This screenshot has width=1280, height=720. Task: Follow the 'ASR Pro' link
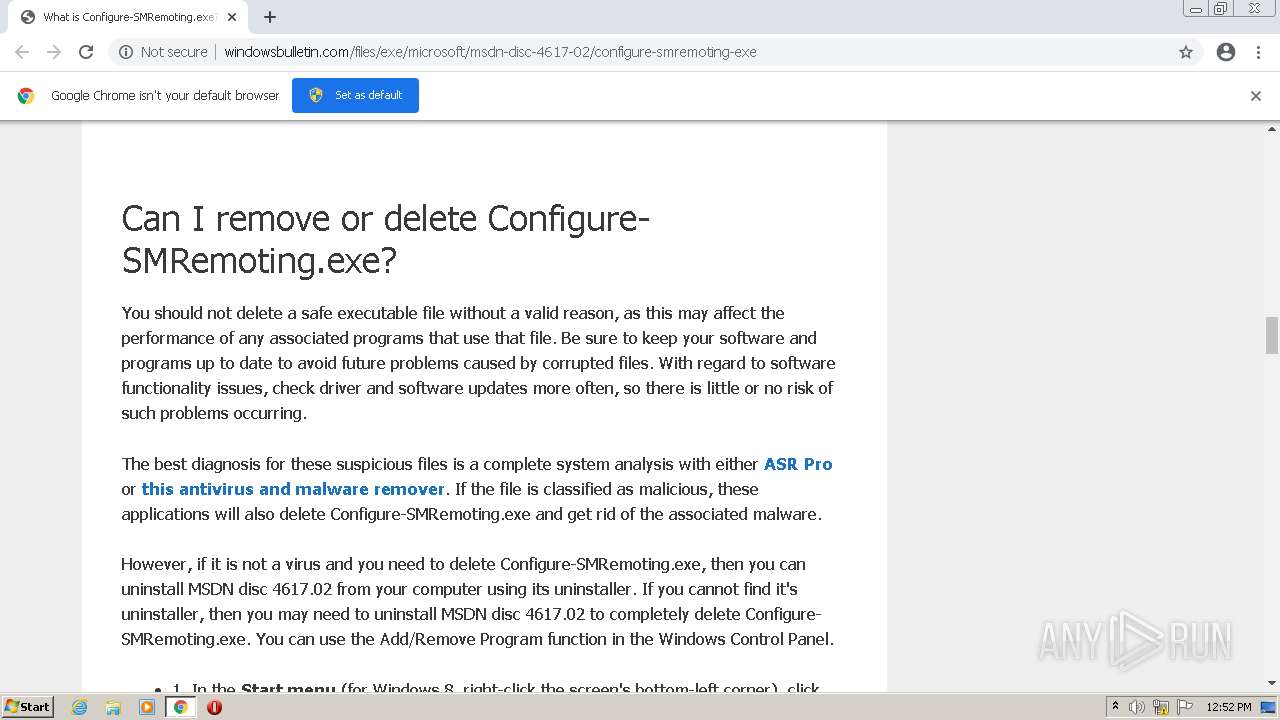[798, 464]
